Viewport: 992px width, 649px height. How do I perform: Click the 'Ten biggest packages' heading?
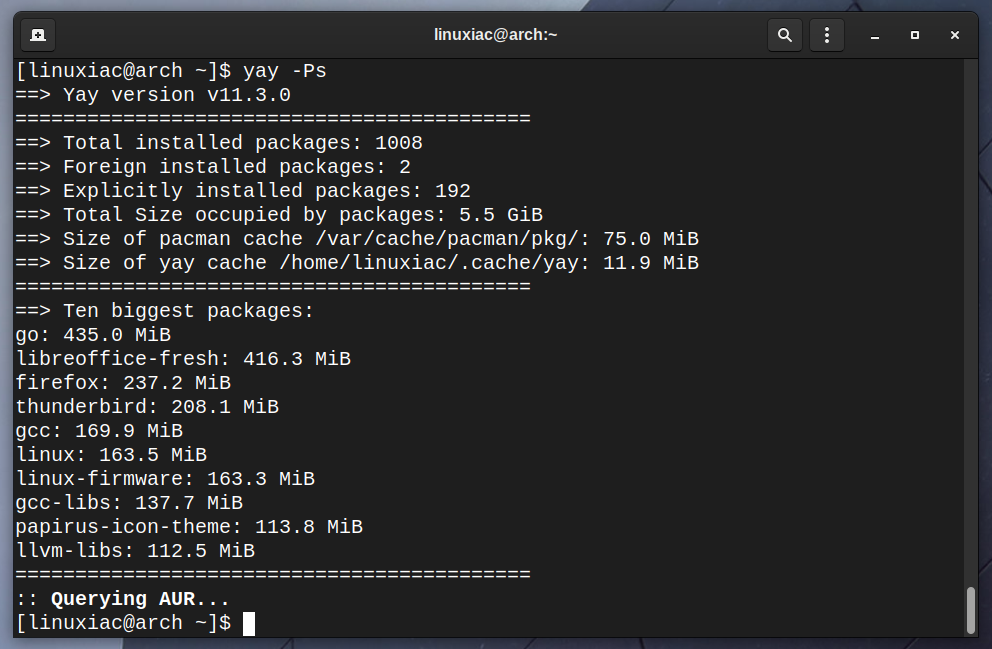point(189,311)
